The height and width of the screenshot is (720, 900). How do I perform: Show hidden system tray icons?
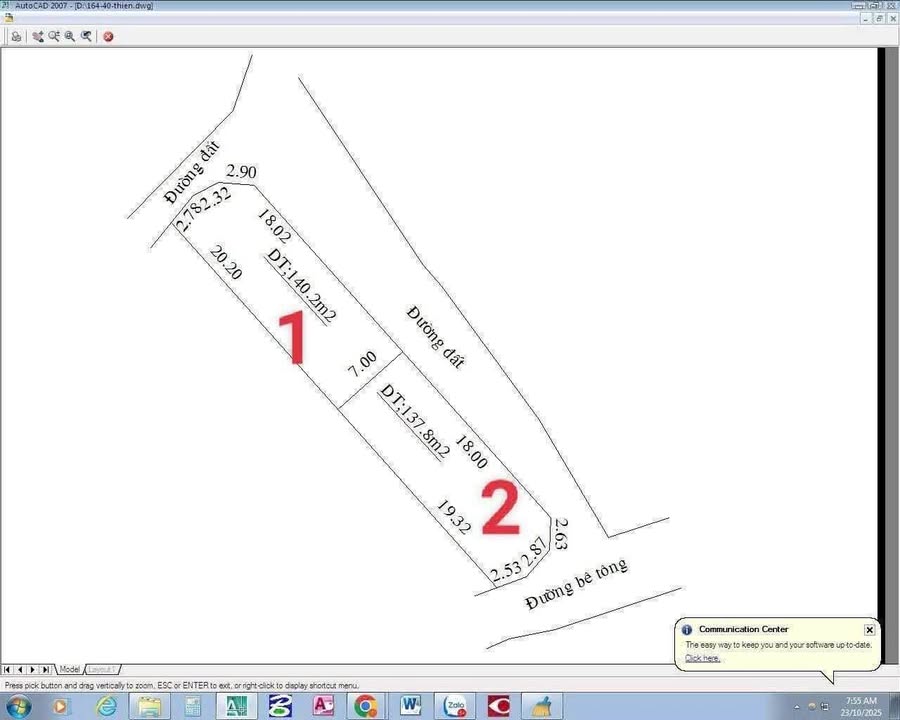pyautogui.click(x=797, y=706)
